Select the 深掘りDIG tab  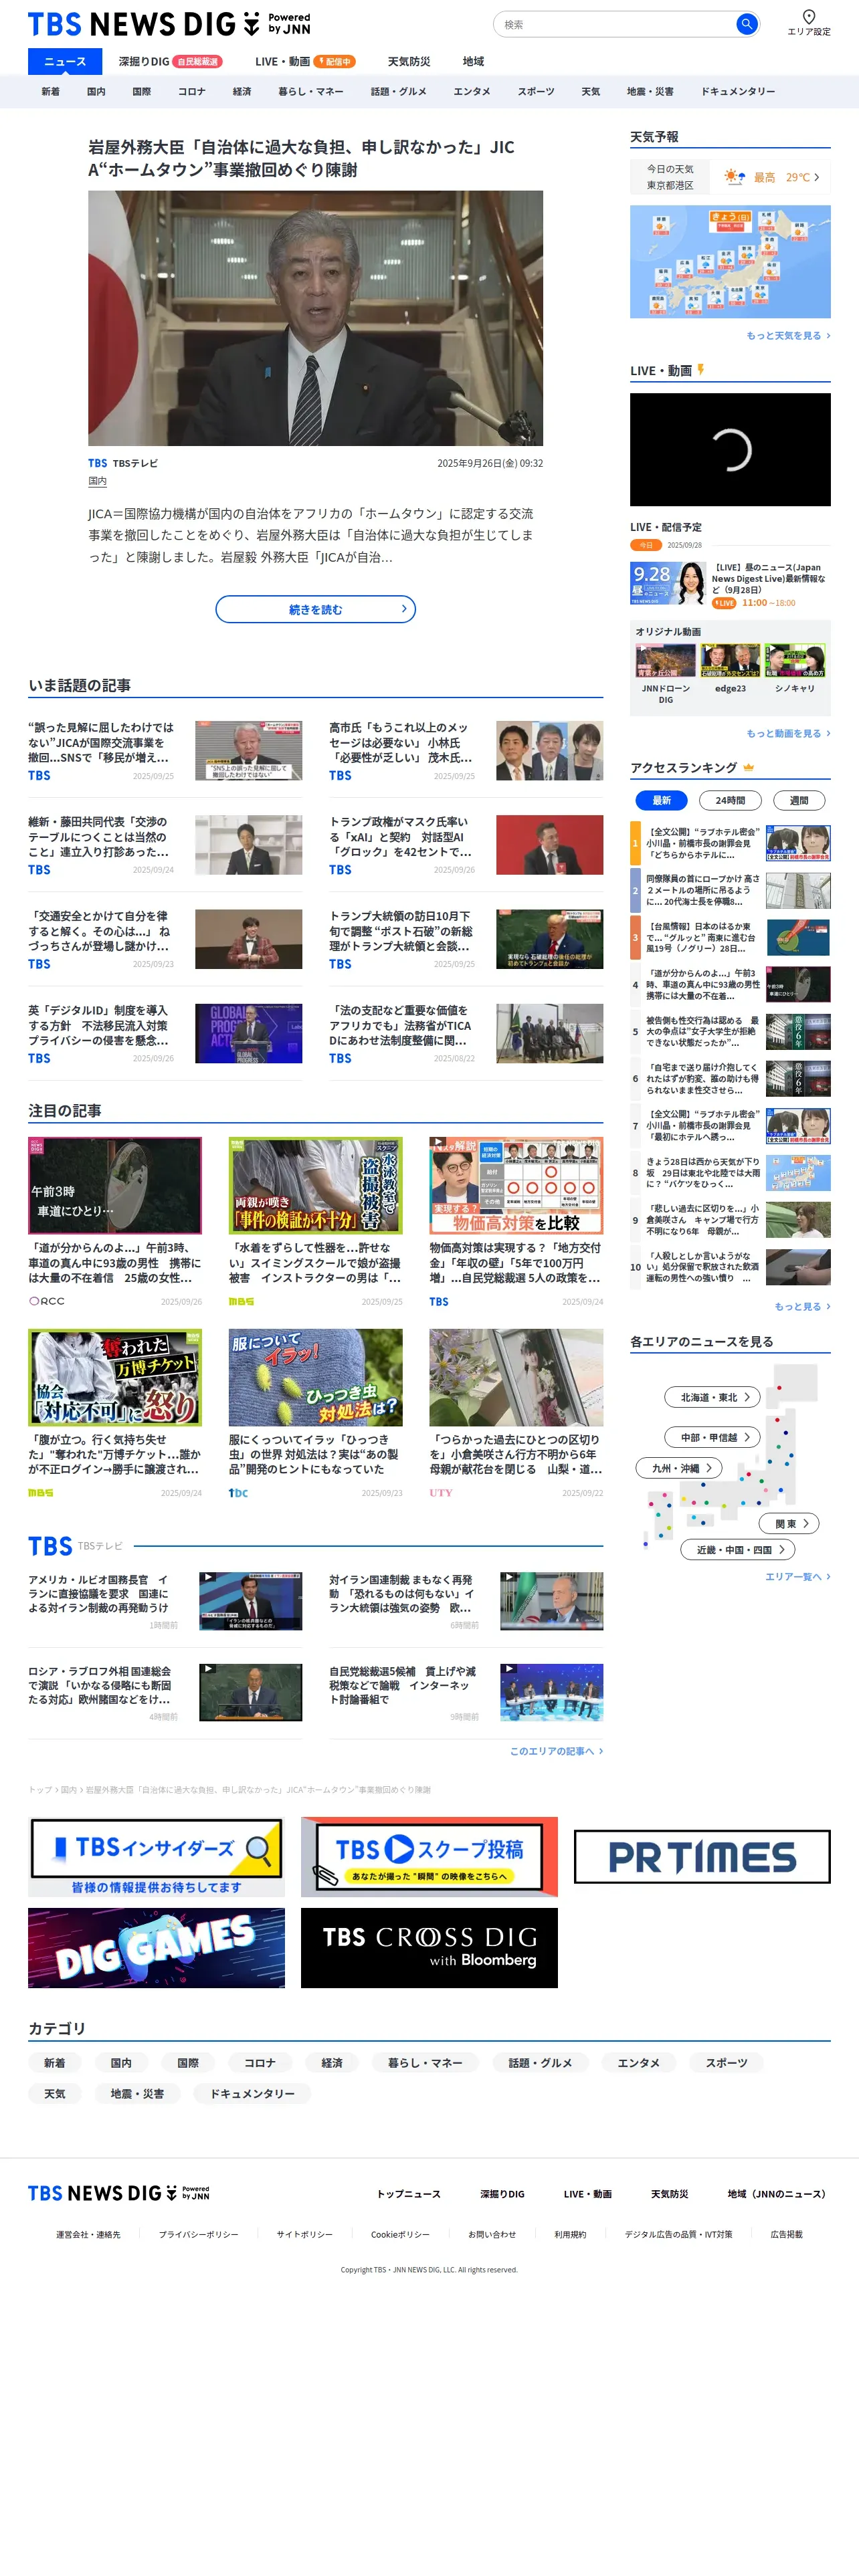[170, 62]
